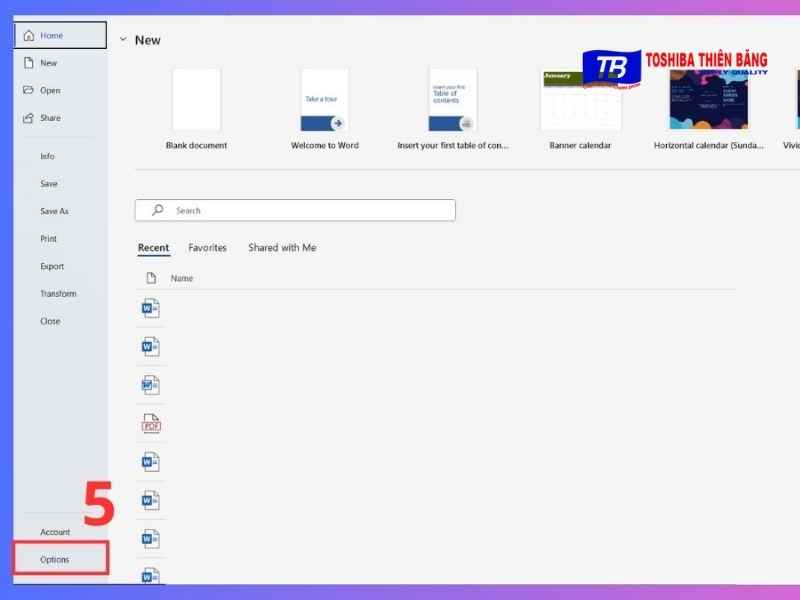Click the magnifier icon in Search box
This screenshot has width=800, height=600.
coord(157,210)
